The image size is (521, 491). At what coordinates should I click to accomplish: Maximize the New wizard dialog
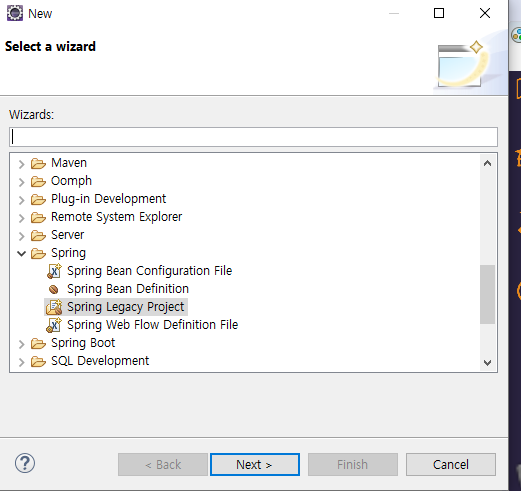(x=439, y=13)
